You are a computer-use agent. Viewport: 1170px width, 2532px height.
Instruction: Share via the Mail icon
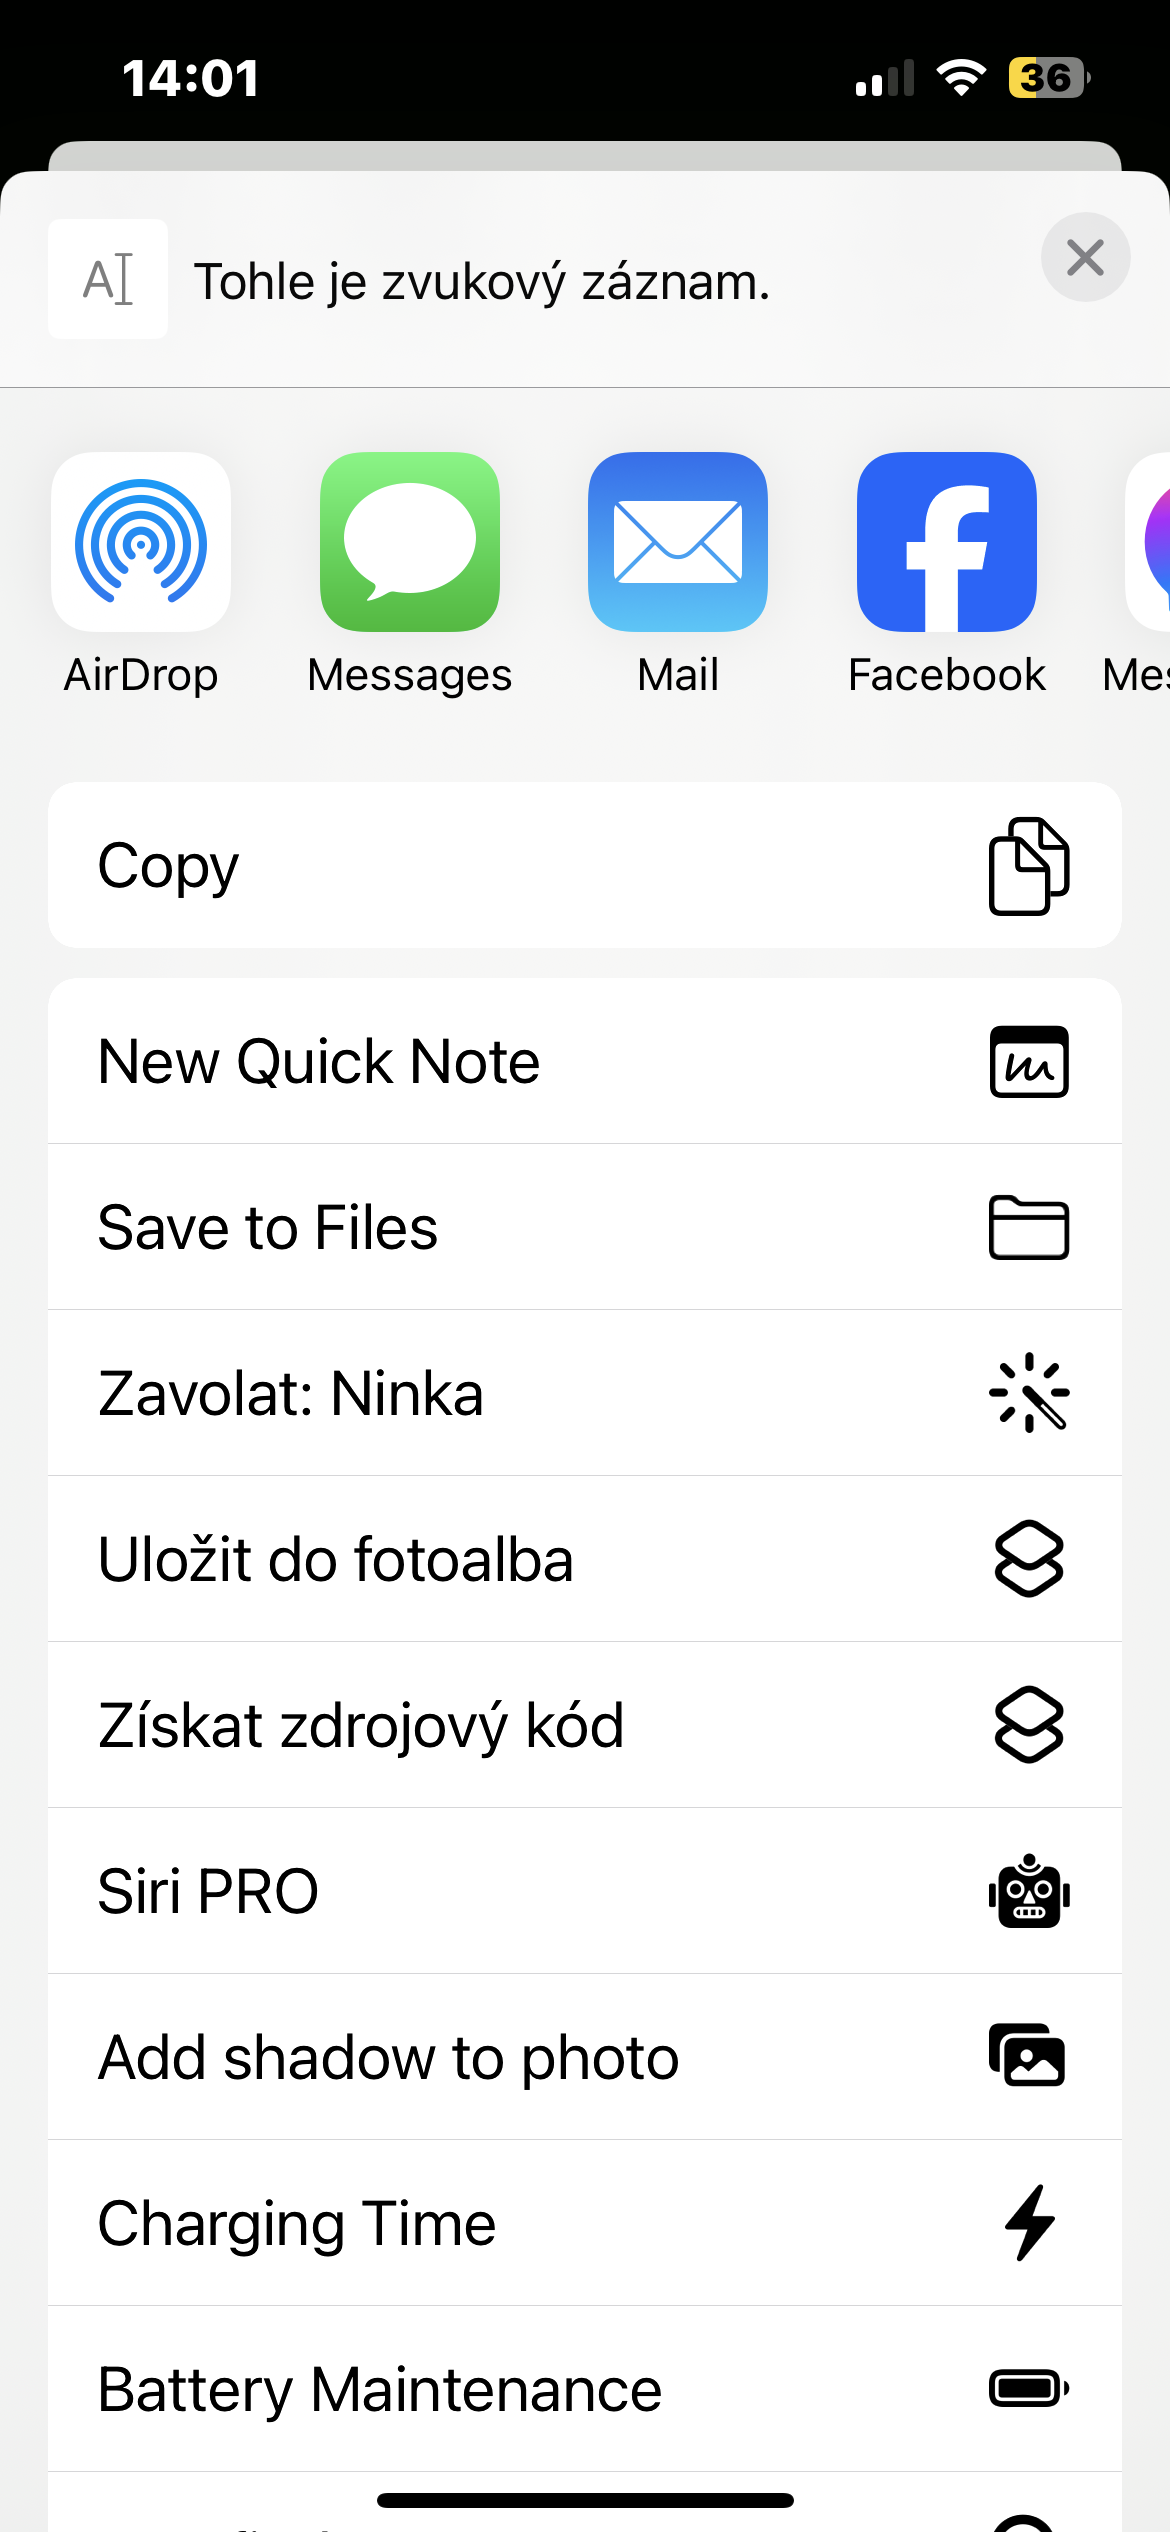[x=678, y=542]
